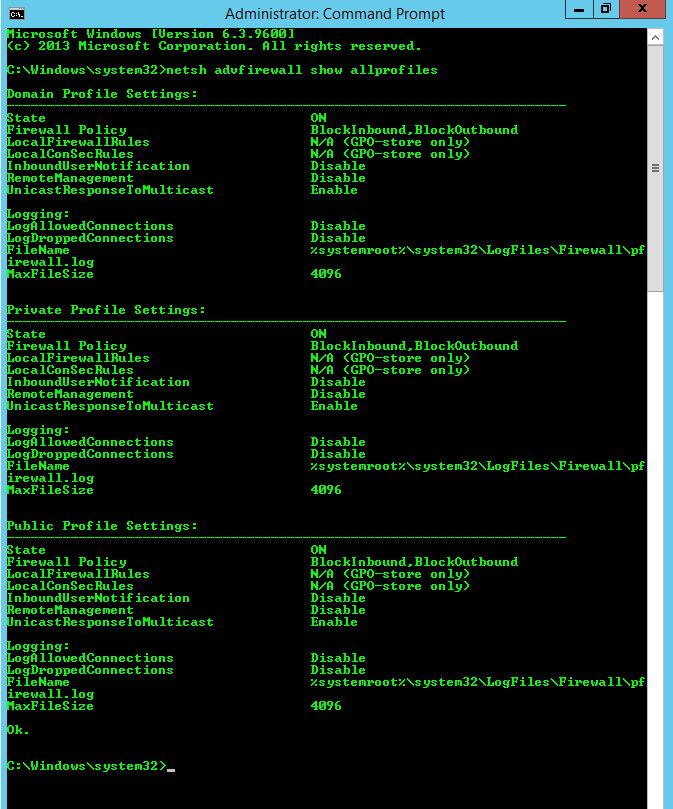The width and height of the screenshot is (673, 809).
Task: Restore down the Command Prompt window
Action: click(x=606, y=9)
